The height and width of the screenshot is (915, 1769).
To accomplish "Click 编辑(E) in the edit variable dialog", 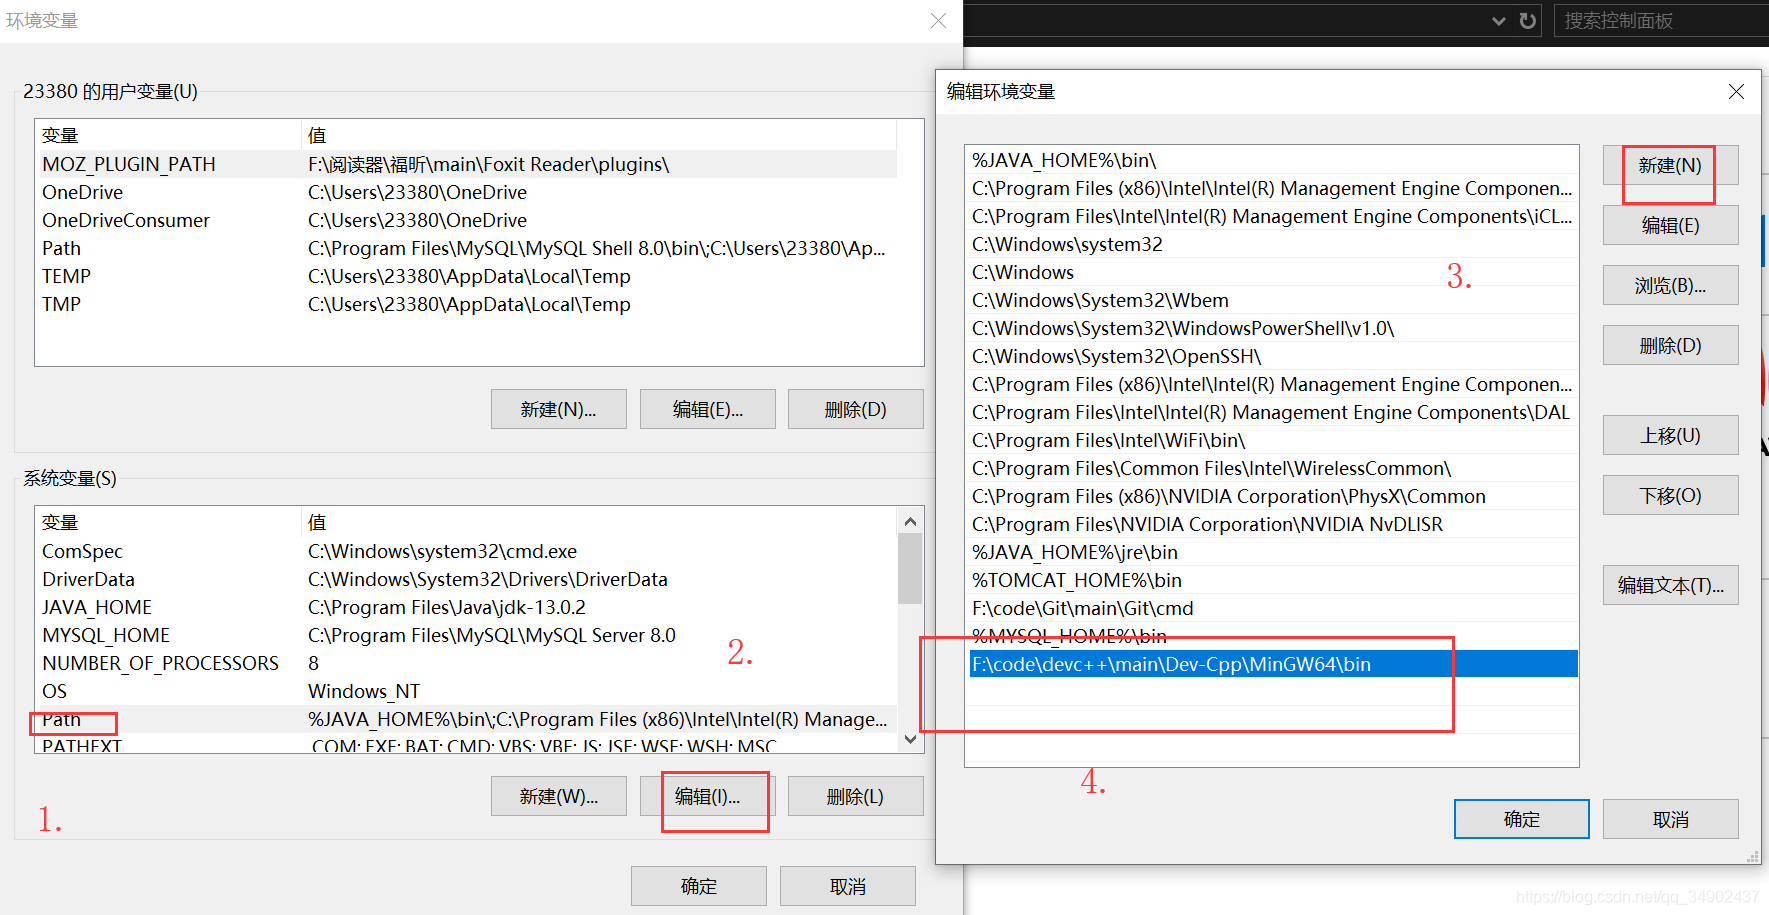I will (x=1670, y=225).
